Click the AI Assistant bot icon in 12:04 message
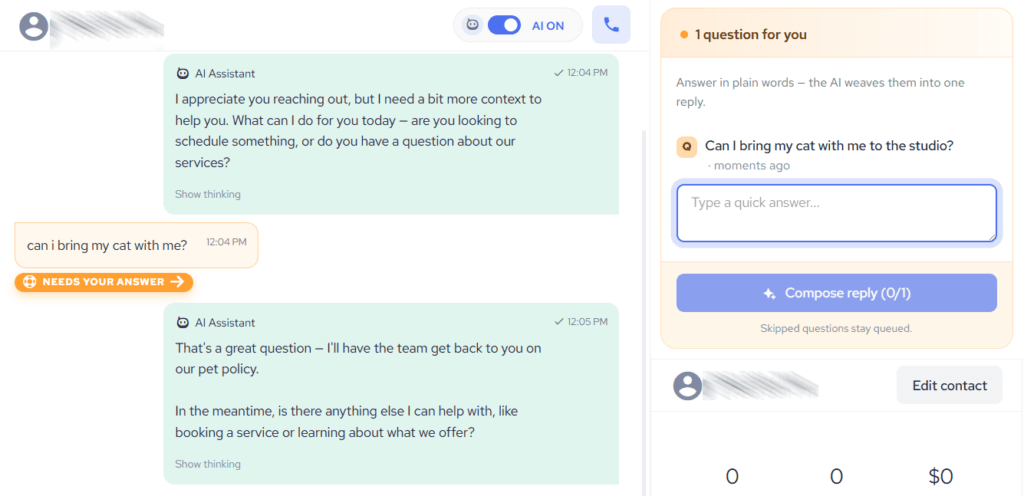This screenshot has width=1024, height=496. pos(183,74)
